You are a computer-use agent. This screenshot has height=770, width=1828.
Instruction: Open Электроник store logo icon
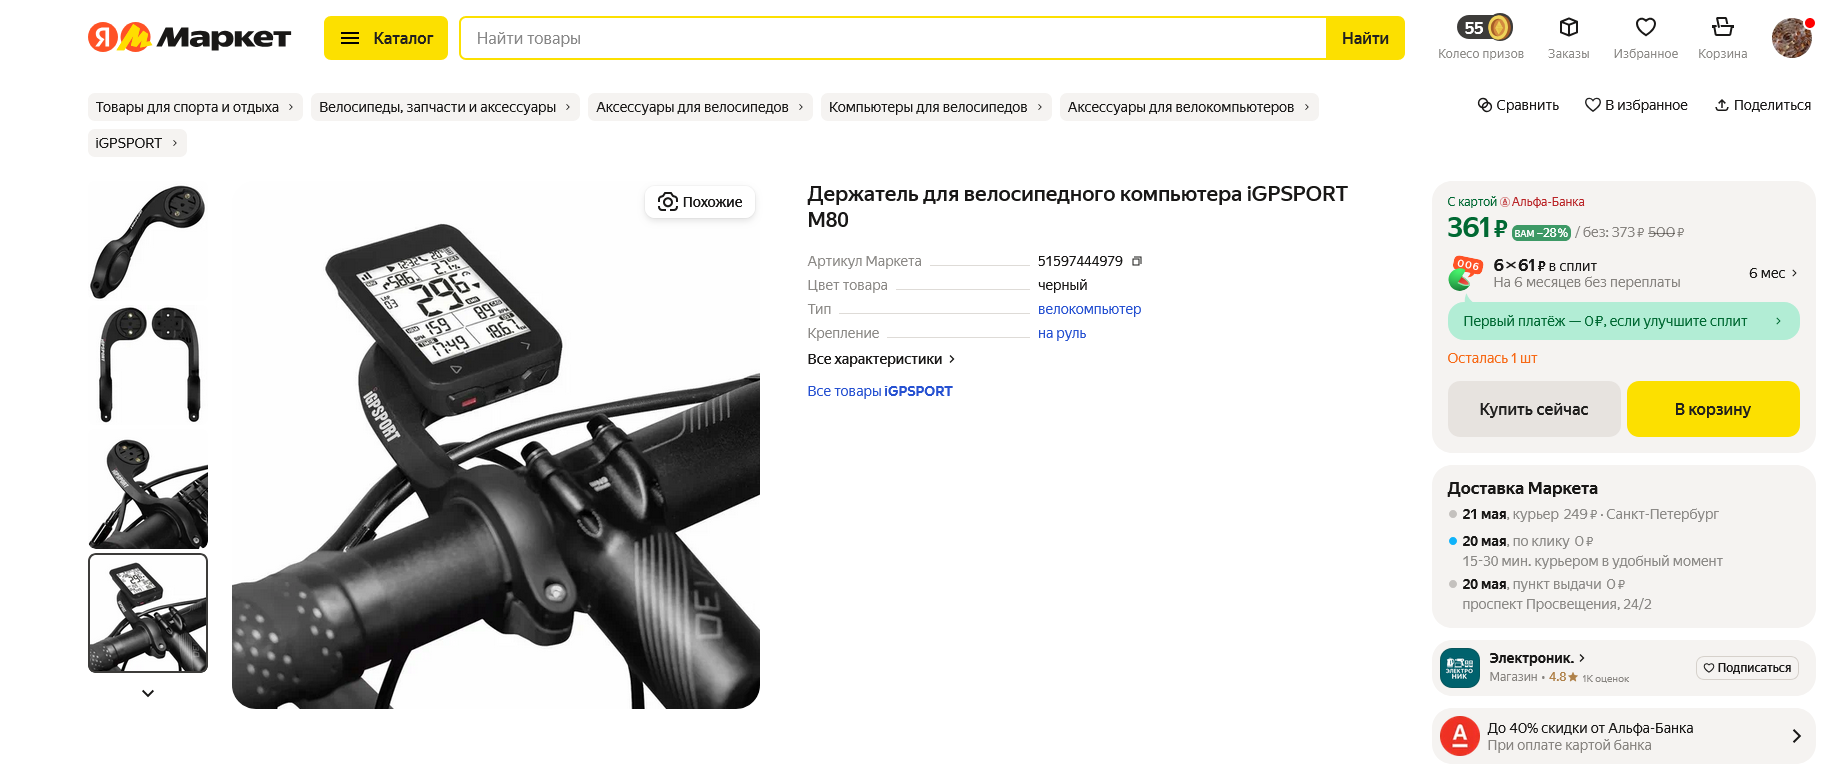click(x=1460, y=668)
